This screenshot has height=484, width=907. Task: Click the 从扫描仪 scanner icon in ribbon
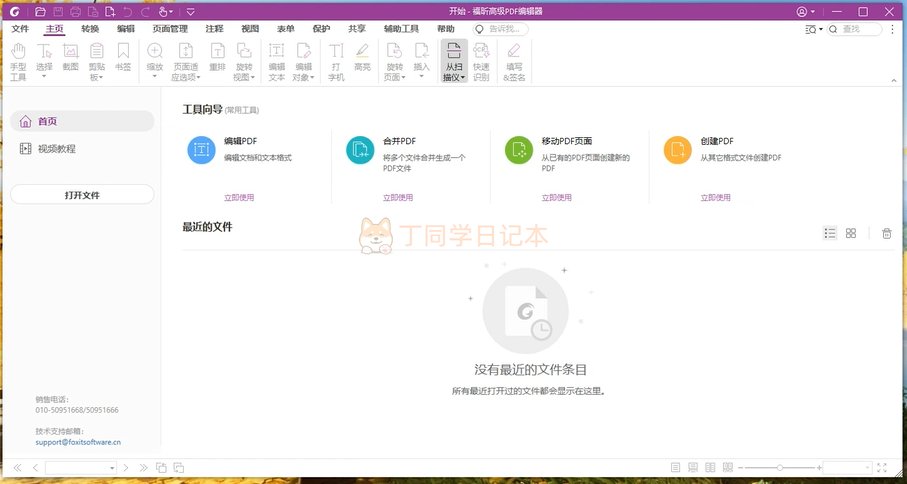[x=453, y=61]
